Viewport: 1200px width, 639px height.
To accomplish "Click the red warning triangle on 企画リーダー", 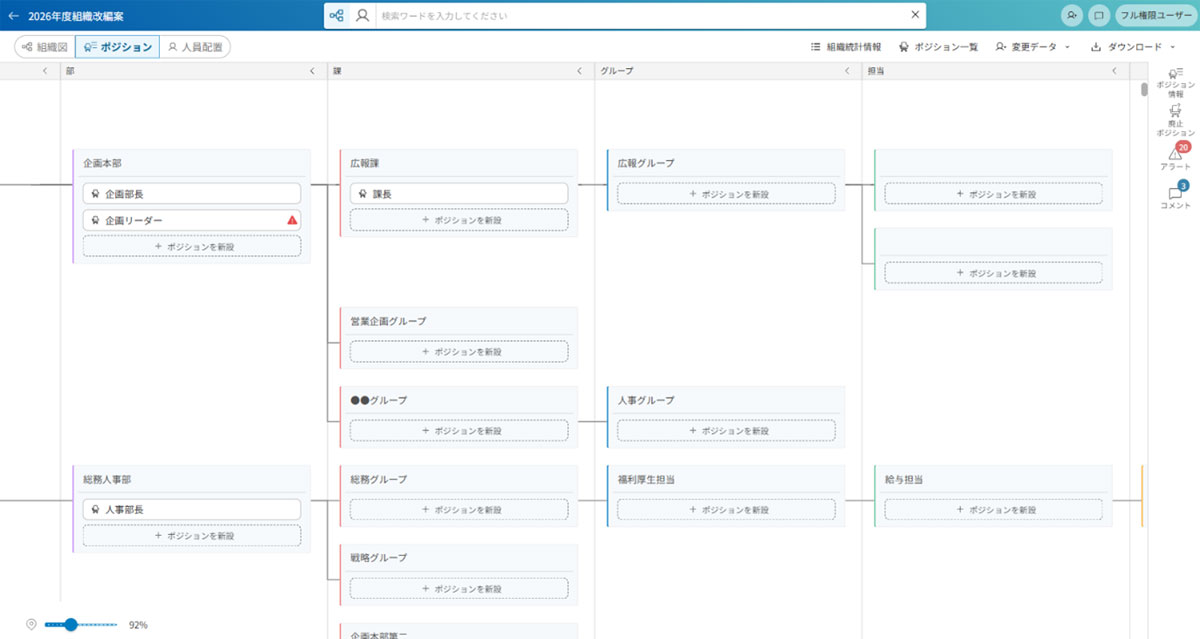I will tap(292, 220).
